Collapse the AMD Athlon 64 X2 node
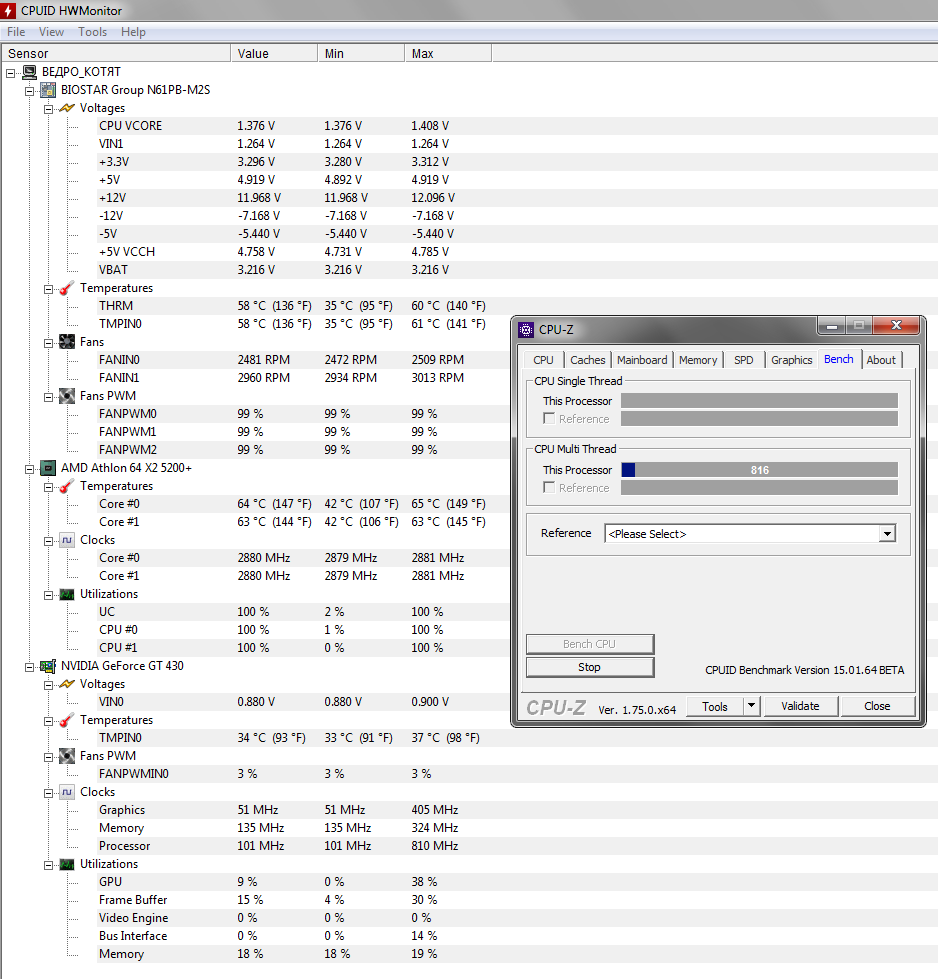Viewport: 938px width, 979px height. [29, 468]
